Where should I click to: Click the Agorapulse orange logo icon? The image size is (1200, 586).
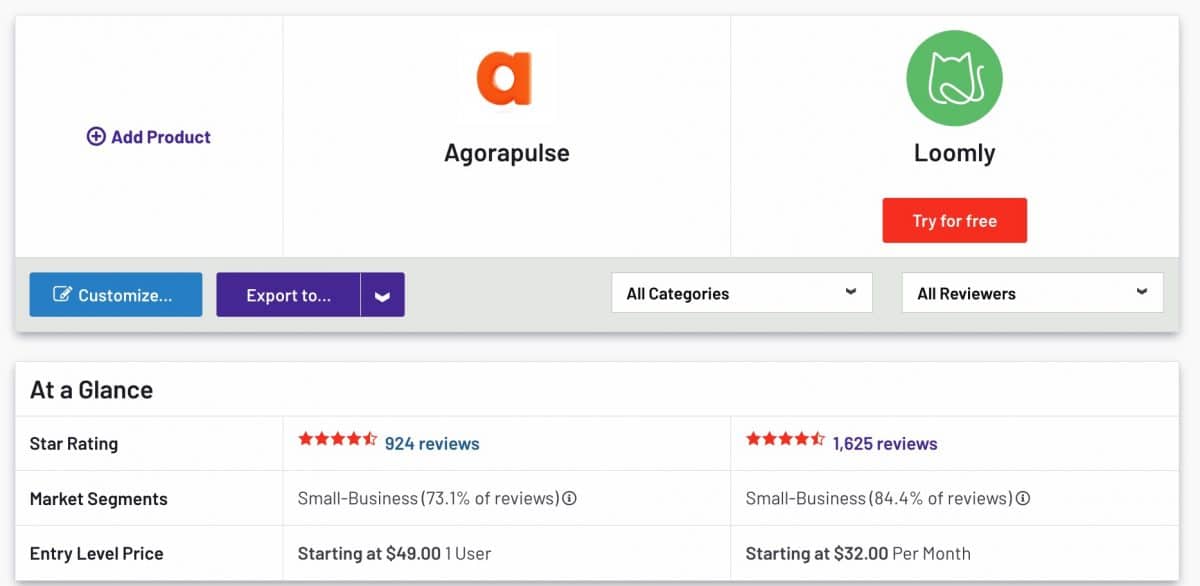click(x=504, y=79)
